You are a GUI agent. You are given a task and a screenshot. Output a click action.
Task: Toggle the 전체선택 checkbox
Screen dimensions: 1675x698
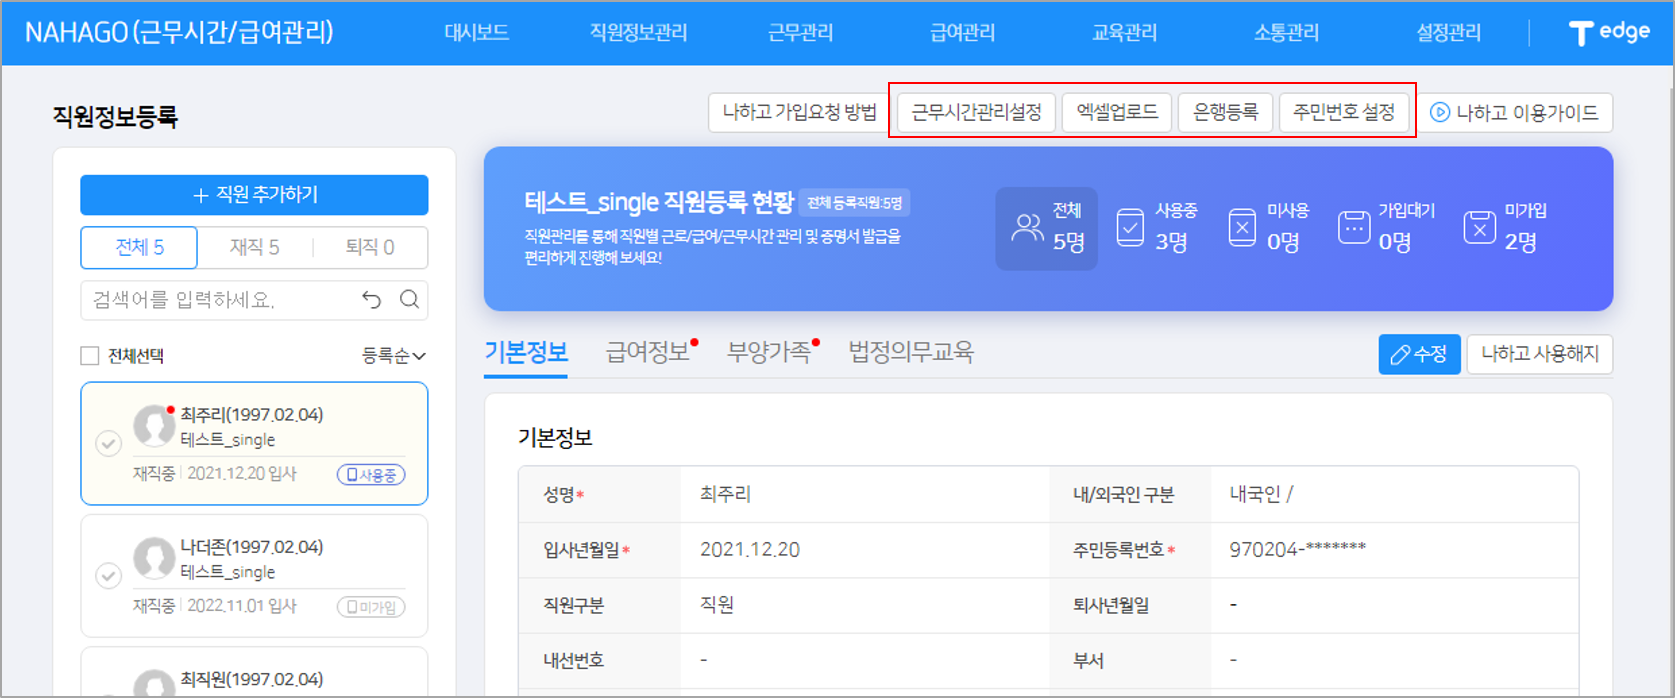[x=90, y=356]
